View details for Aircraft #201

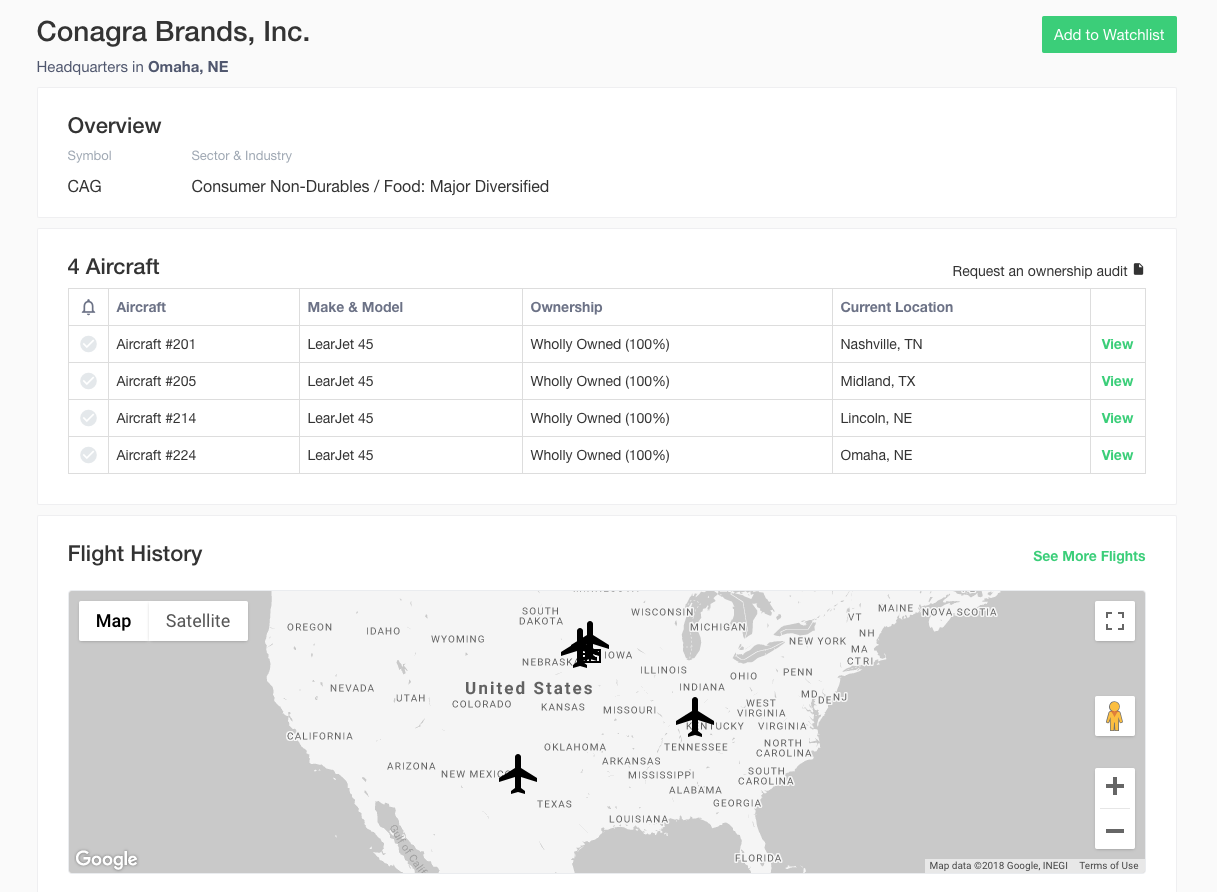[x=1117, y=344]
